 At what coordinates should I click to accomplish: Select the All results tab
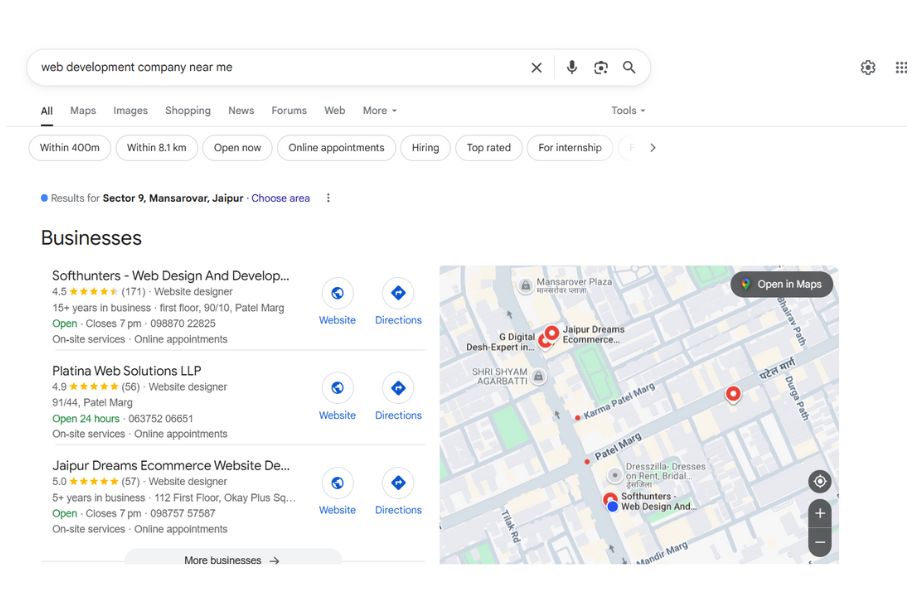click(x=47, y=111)
